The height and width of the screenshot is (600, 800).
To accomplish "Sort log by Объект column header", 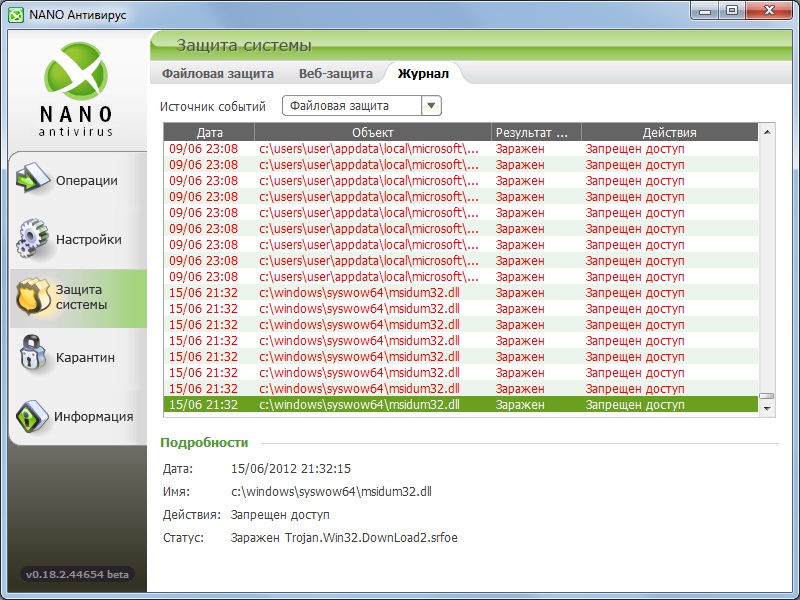I will [373, 132].
